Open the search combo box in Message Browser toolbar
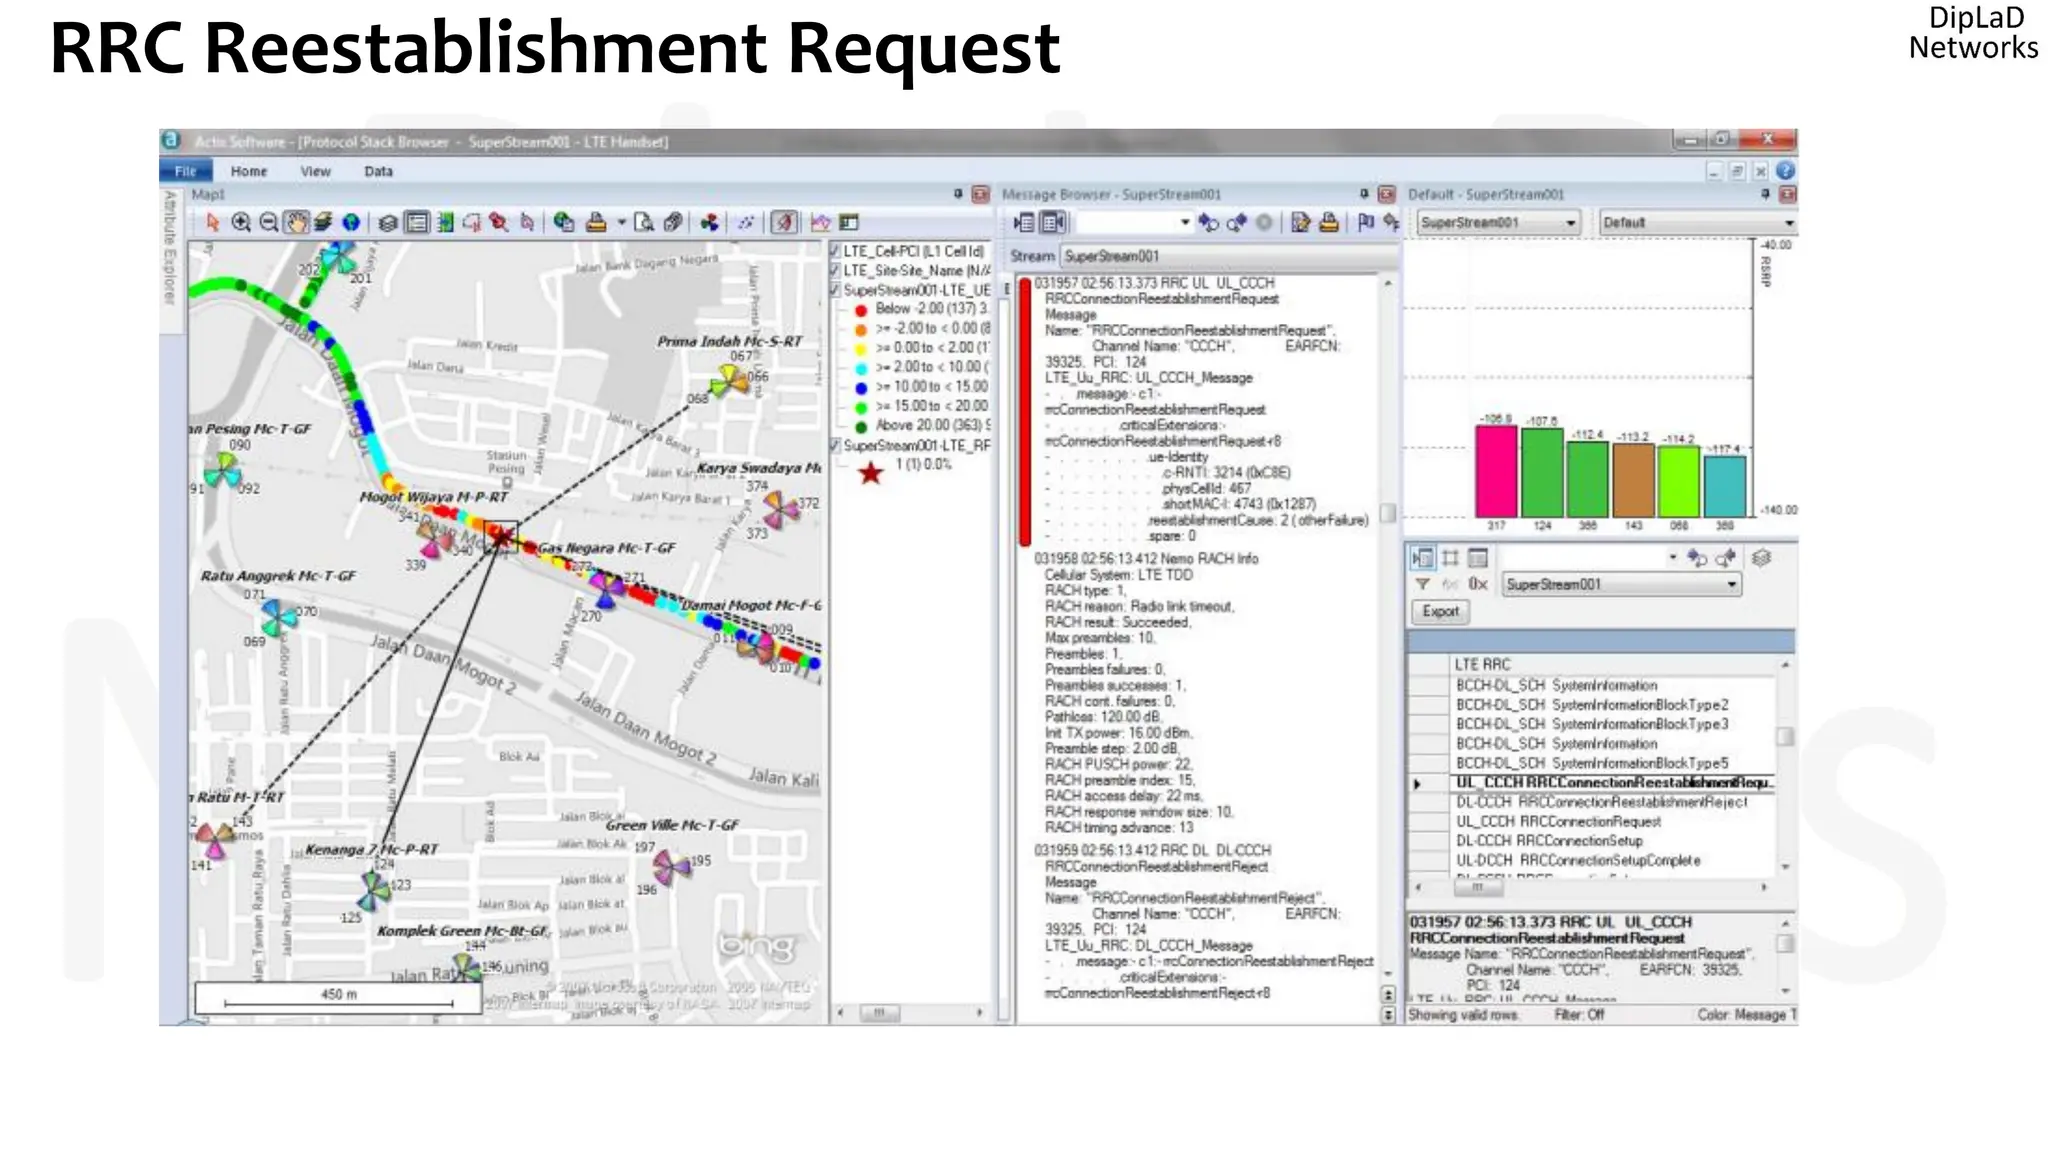Image resolution: width=2048 pixels, height=1152 pixels. click(x=1136, y=222)
